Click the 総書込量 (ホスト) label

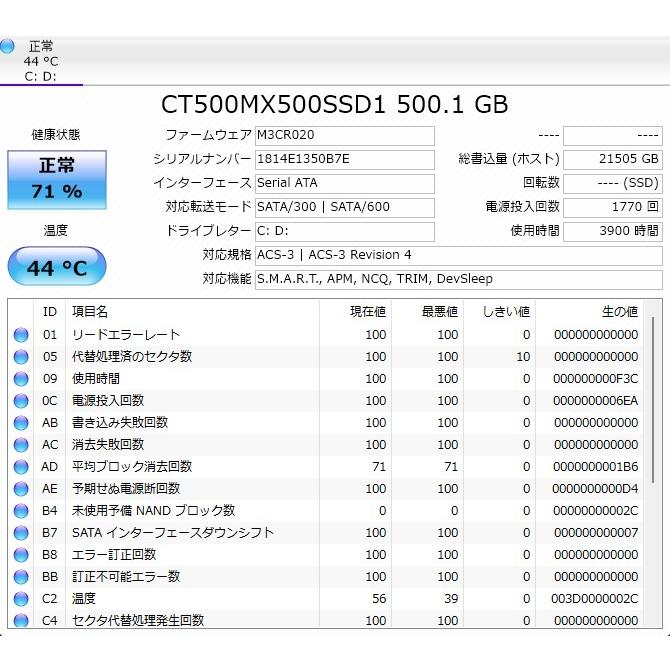click(509, 159)
